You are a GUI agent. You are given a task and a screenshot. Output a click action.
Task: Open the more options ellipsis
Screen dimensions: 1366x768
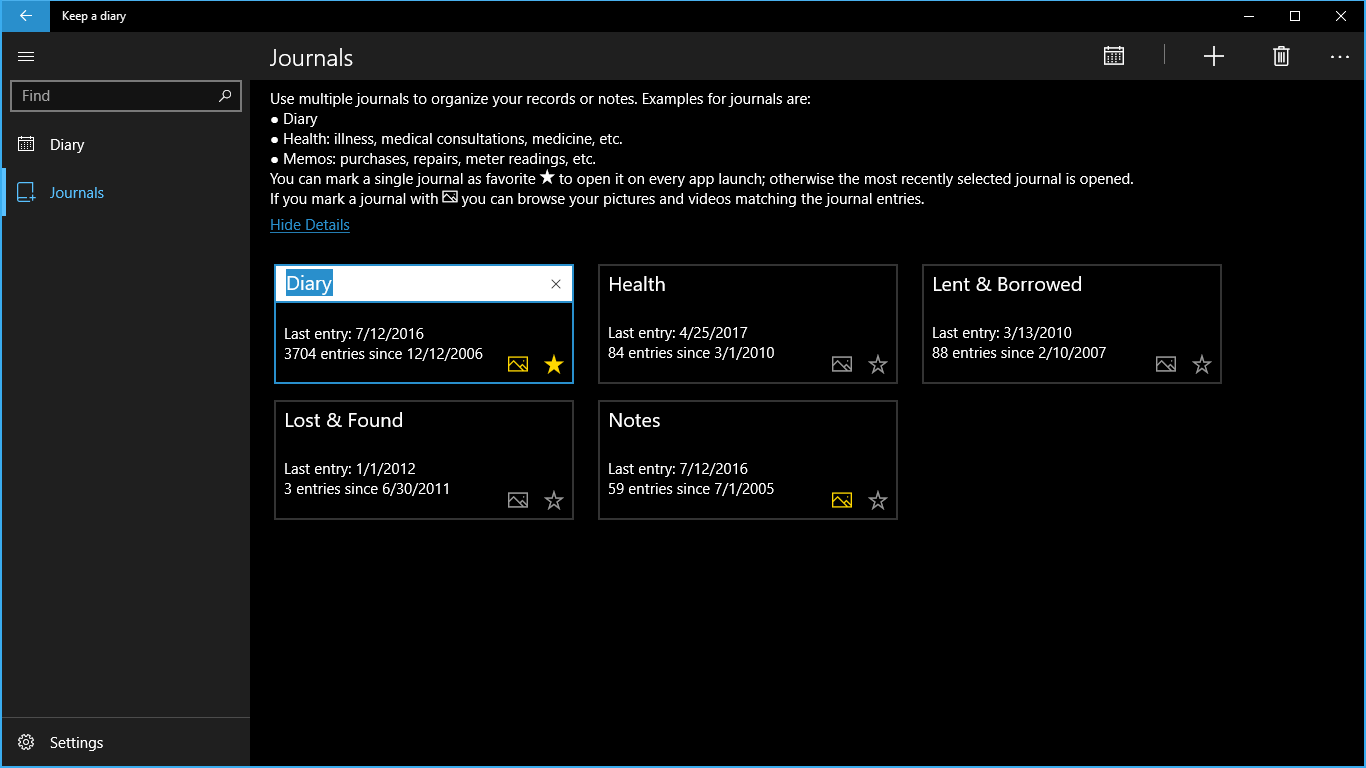[x=1340, y=57]
